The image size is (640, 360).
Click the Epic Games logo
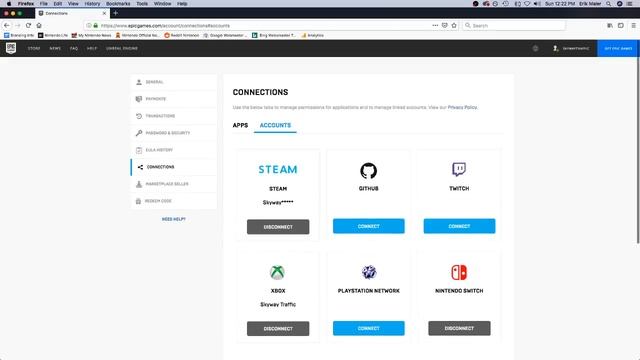(11, 48)
